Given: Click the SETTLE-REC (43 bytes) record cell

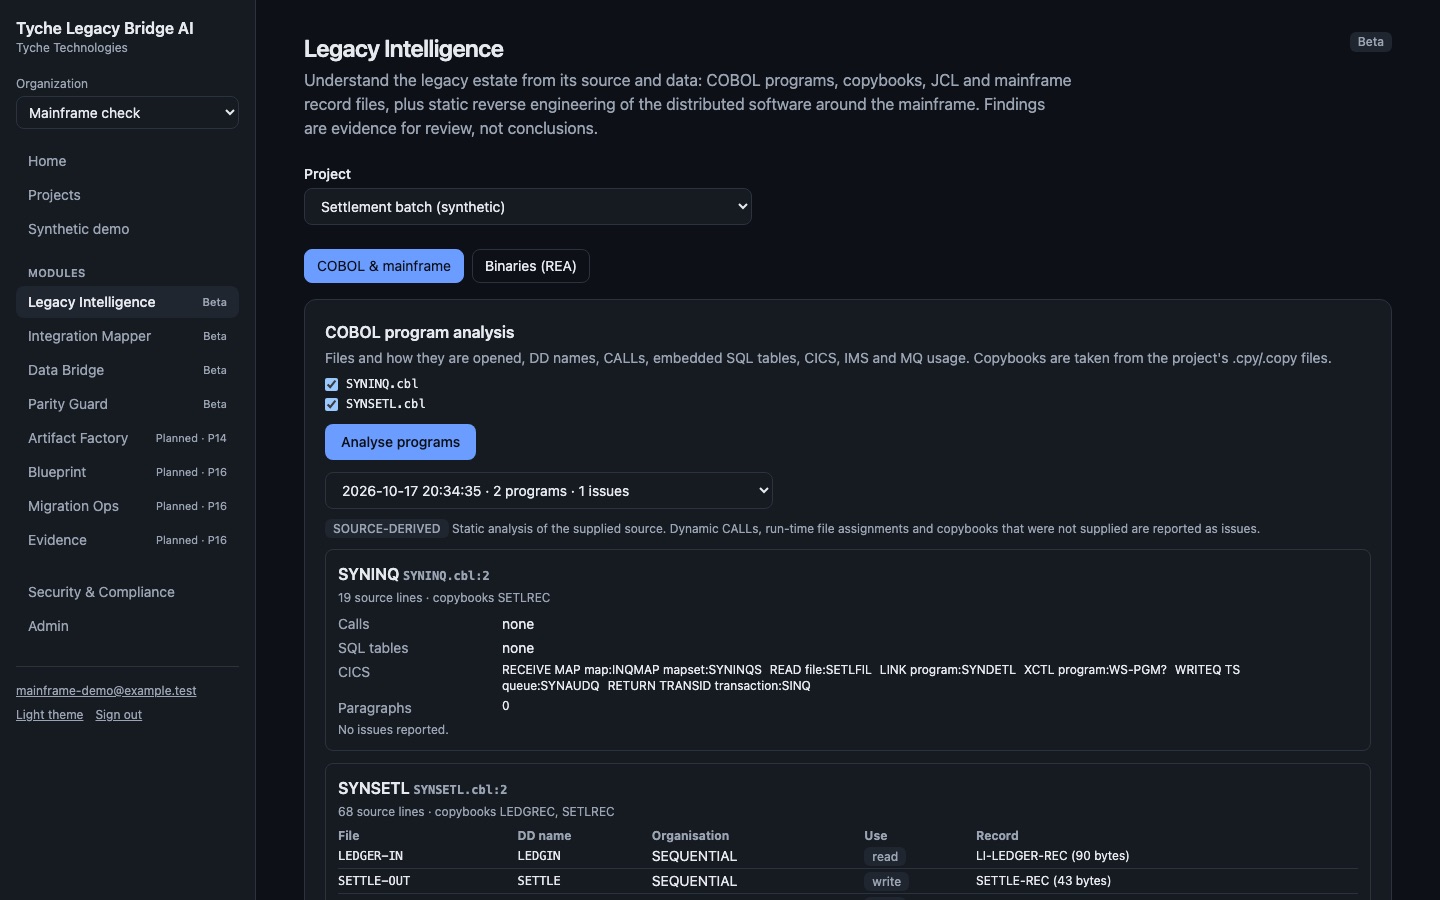Looking at the screenshot, I should point(1044,881).
